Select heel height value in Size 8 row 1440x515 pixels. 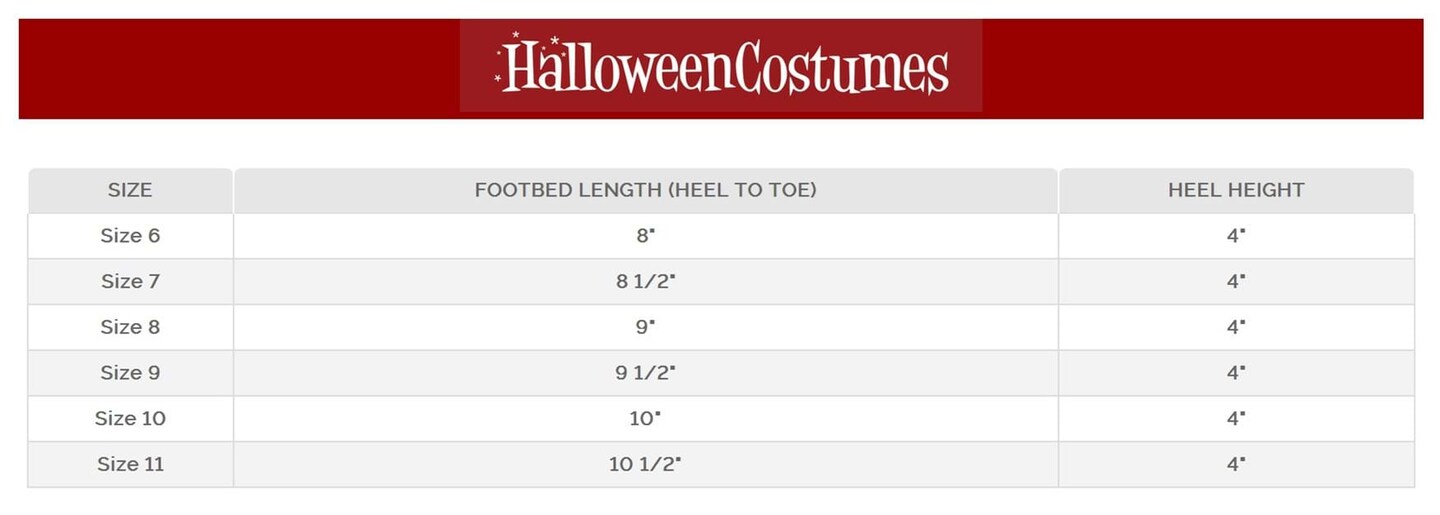click(1236, 327)
